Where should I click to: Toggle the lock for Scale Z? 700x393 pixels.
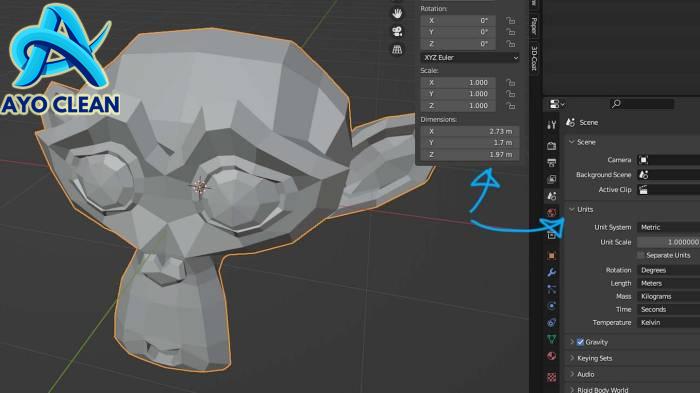pyautogui.click(x=511, y=106)
